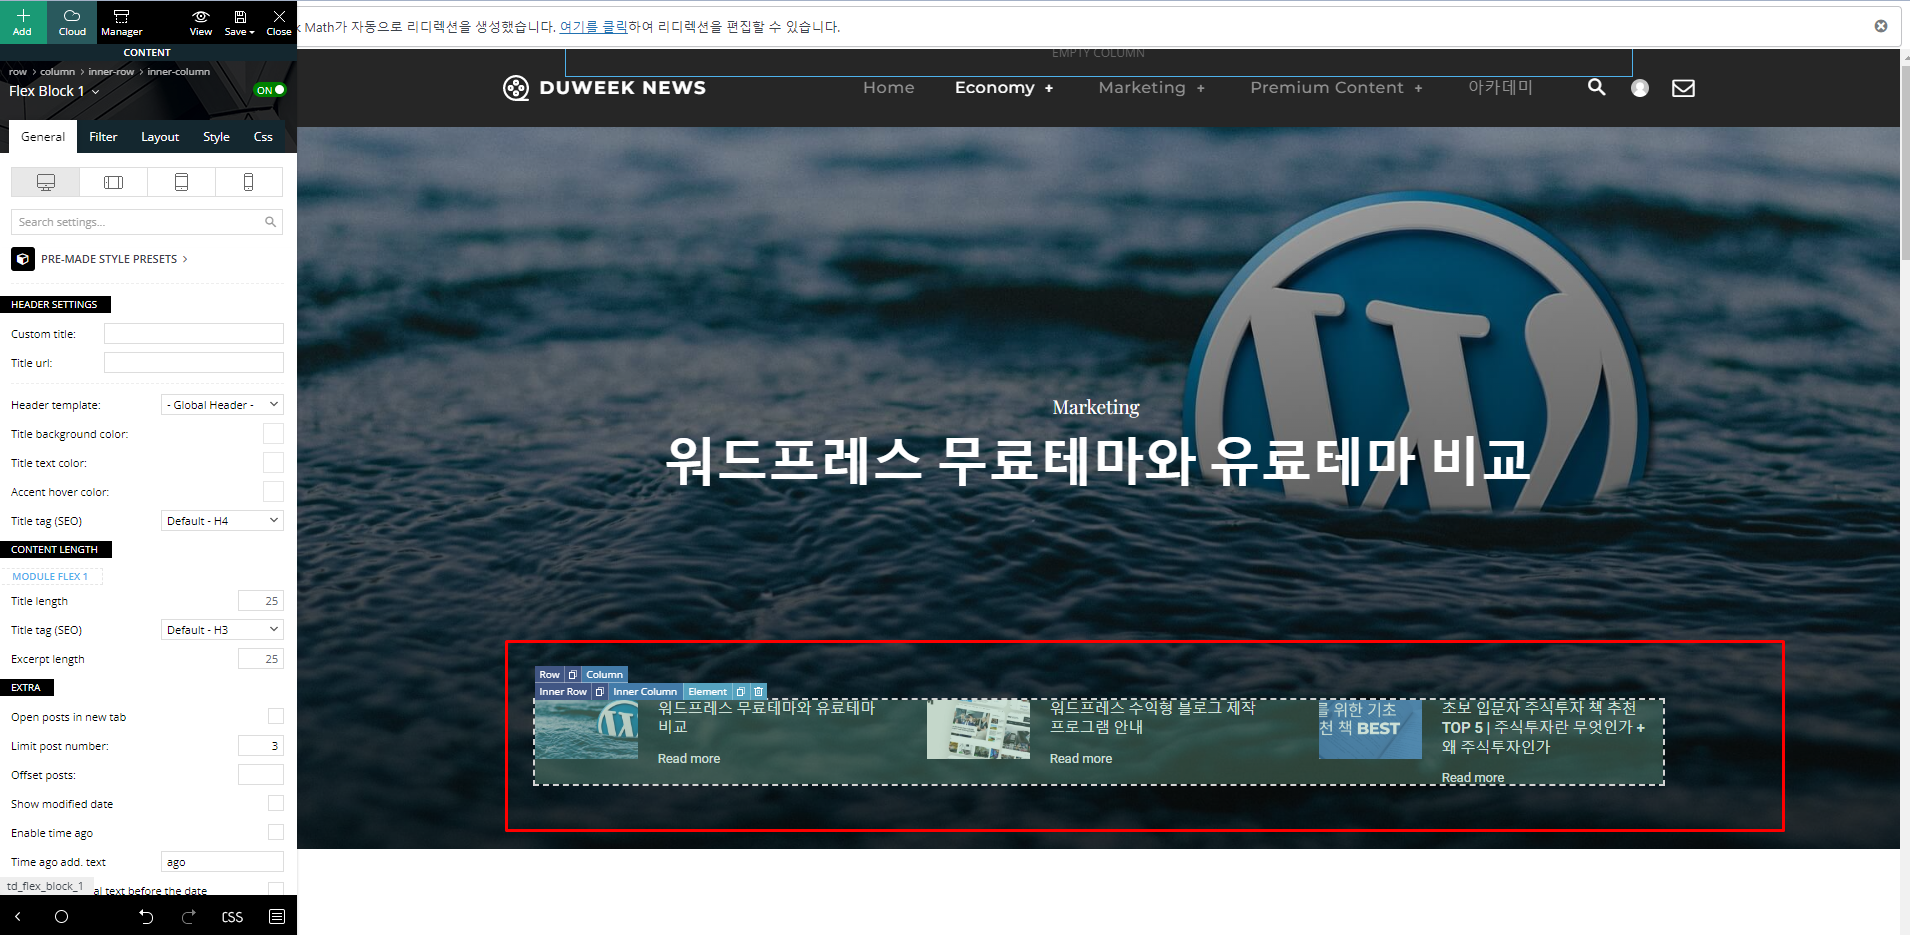This screenshot has height=935, width=1910.
Task: Duplicate the Row with its copy icon
Action: [x=572, y=675]
